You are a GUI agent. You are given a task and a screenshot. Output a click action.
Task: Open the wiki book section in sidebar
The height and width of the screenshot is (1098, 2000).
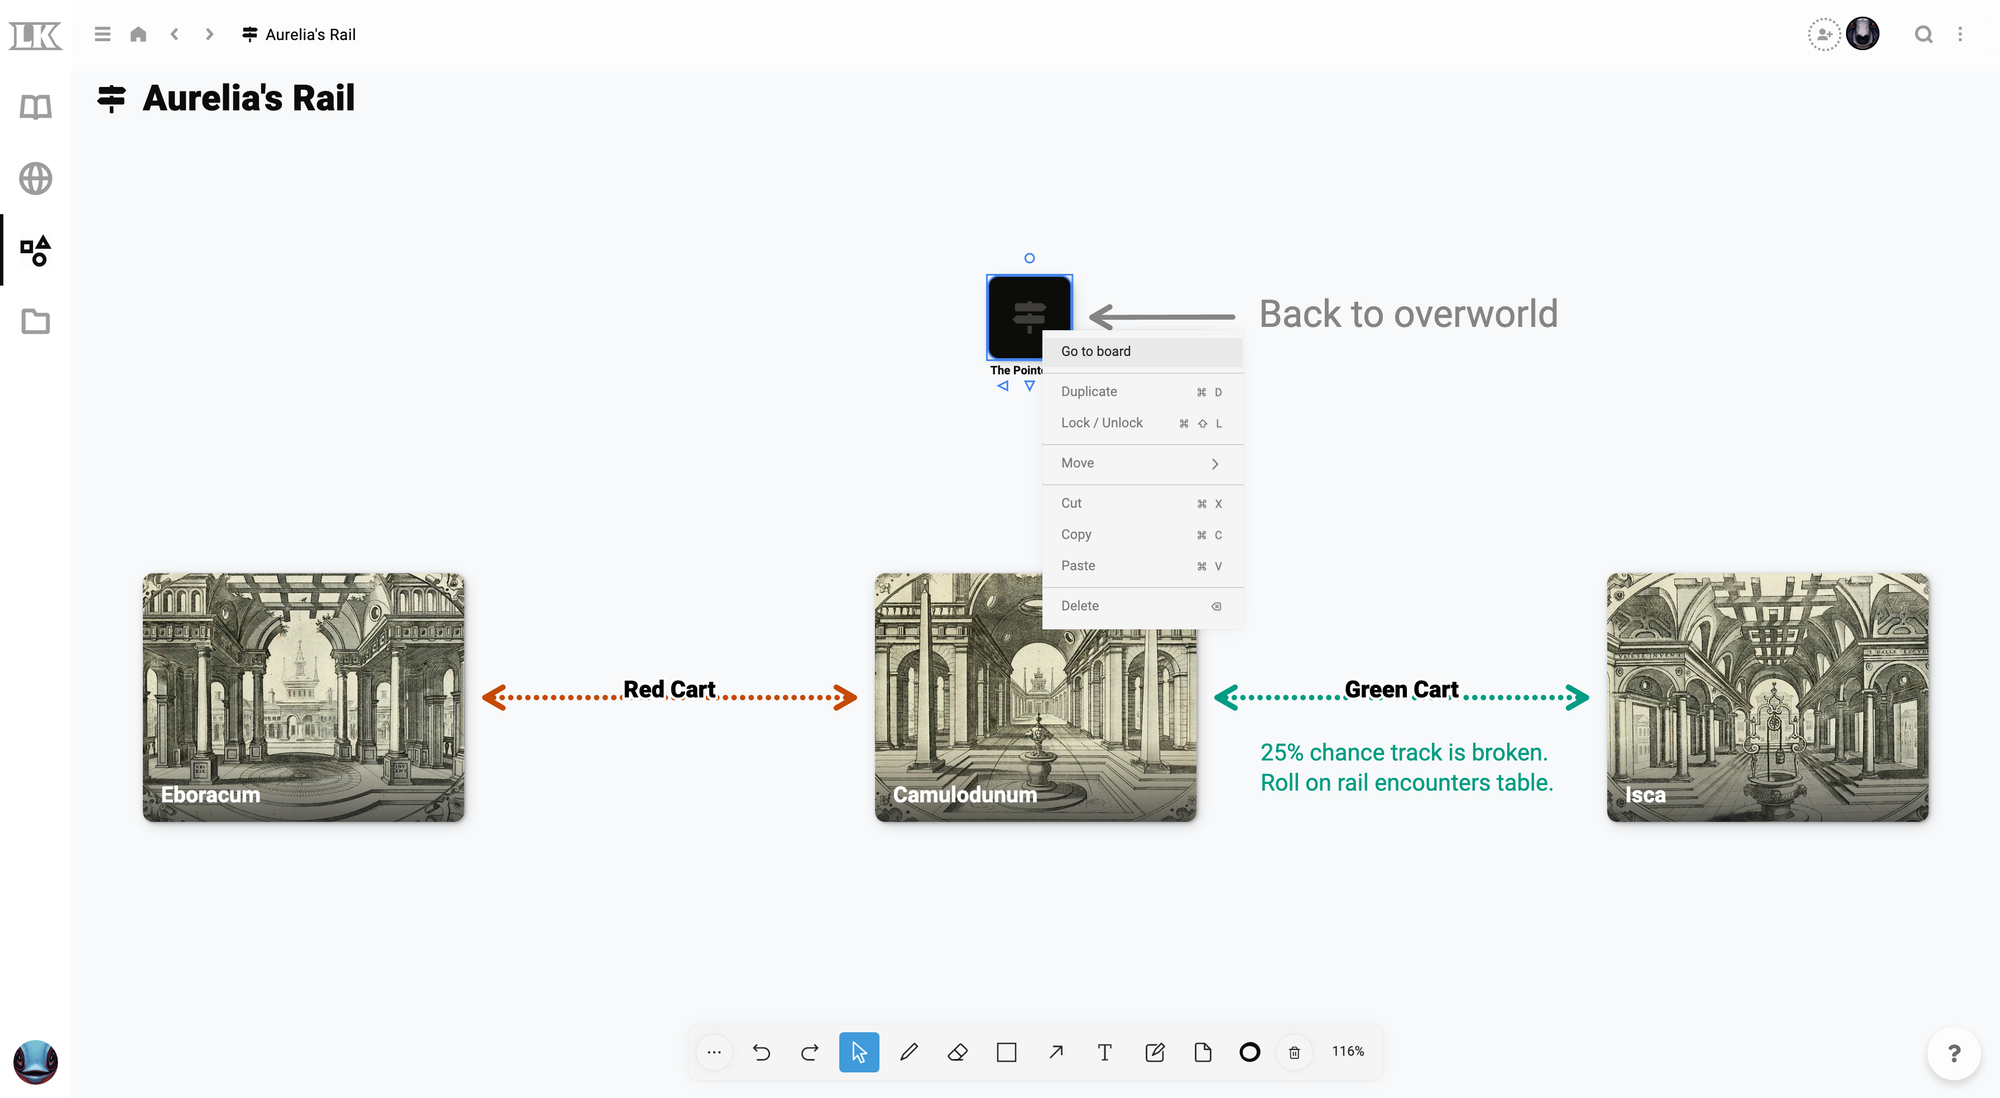pyautogui.click(x=35, y=108)
